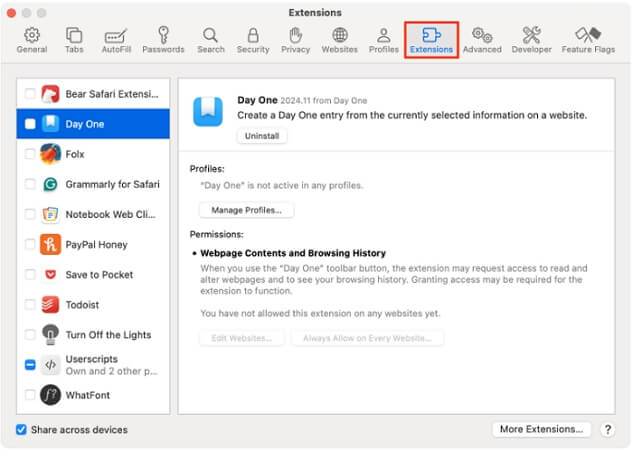The height and width of the screenshot is (450, 633).
Task: Open the Websites globe pane
Action: 340,40
